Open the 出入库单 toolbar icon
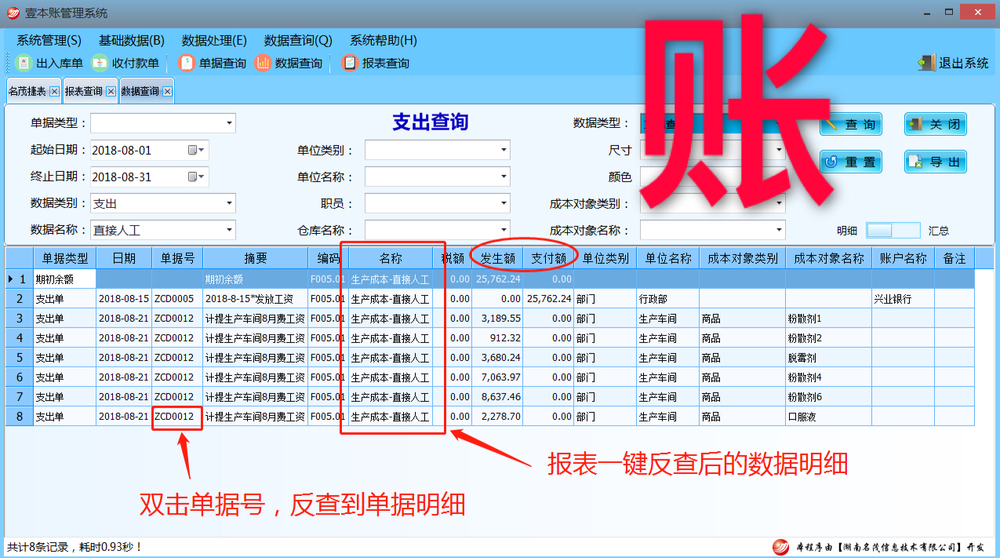This screenshot has height=558, width=1000. (x=24, y=63)
